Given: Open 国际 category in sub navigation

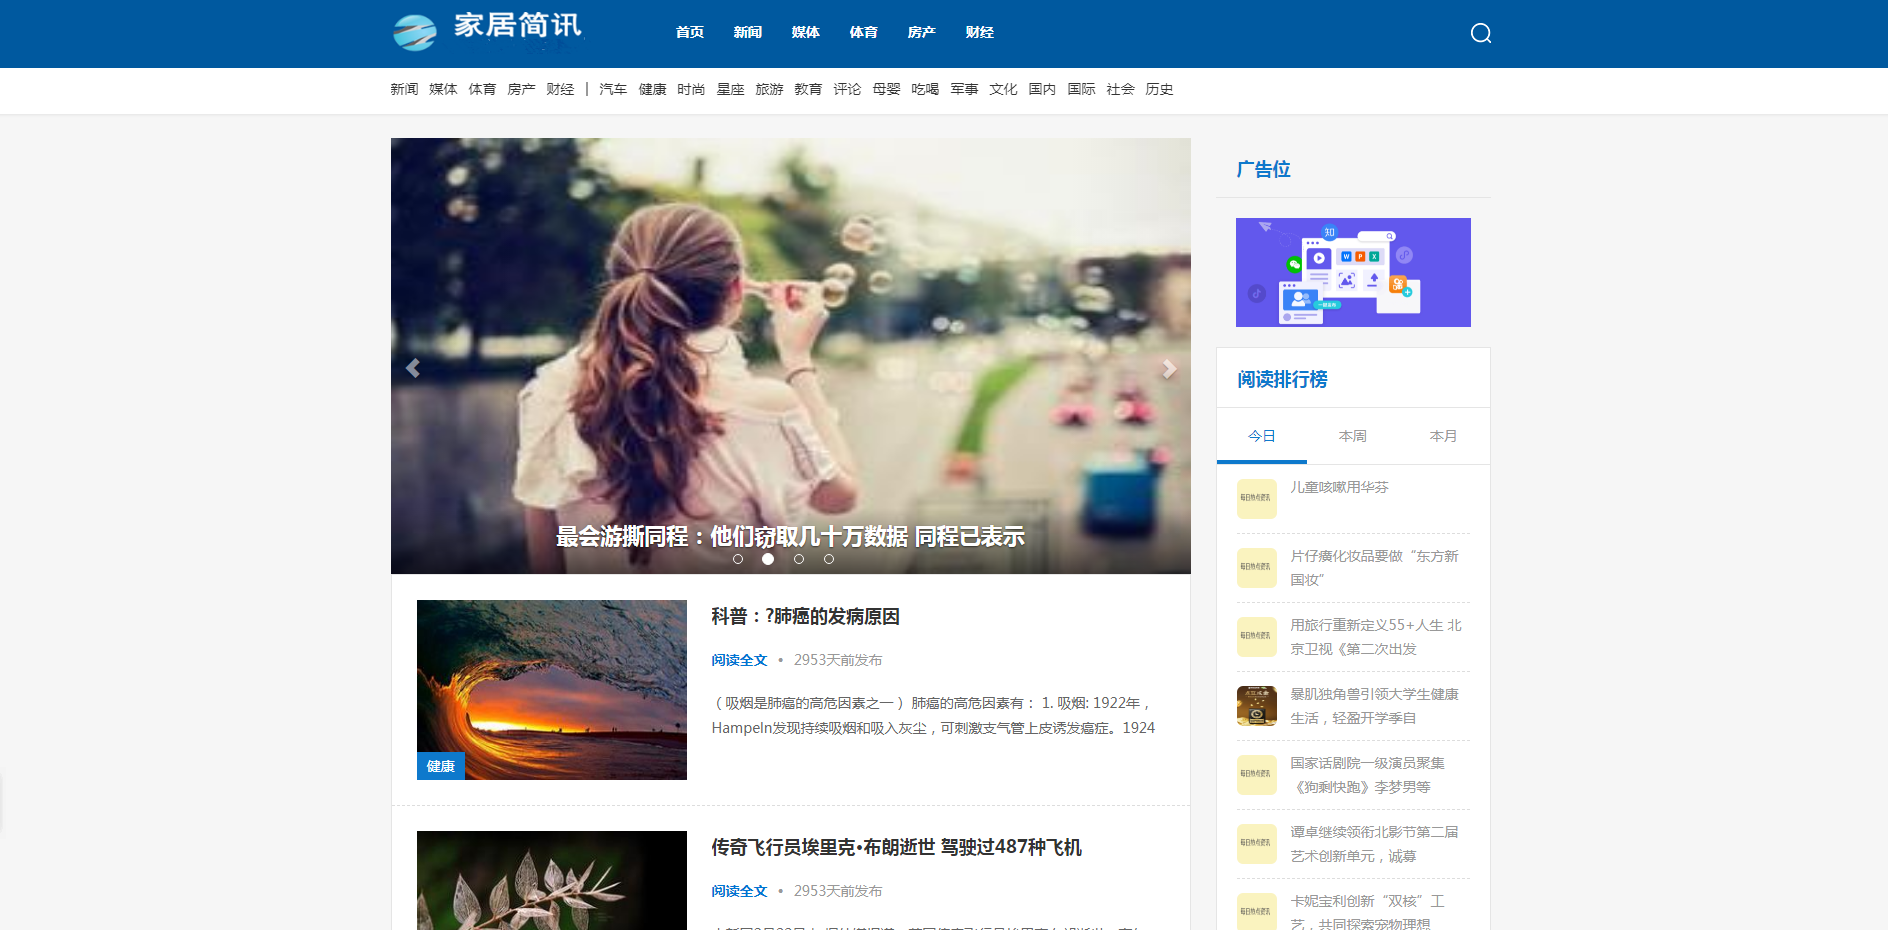Looking at the screenshot, I should pos(1081,89).
